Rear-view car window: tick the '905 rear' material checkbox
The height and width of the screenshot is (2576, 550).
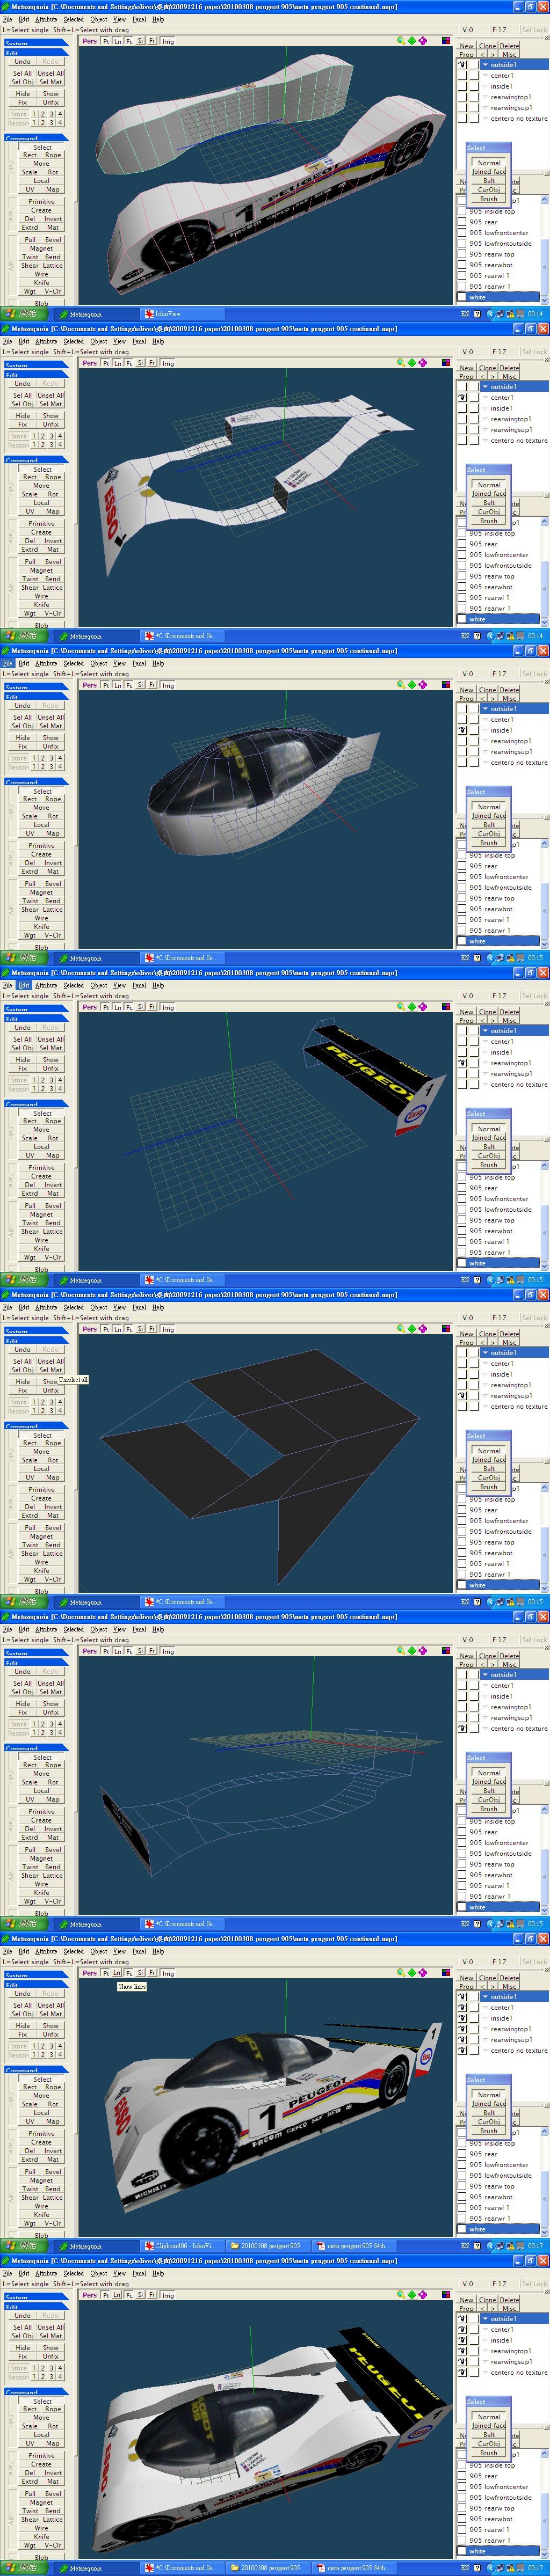(462, 2476)
